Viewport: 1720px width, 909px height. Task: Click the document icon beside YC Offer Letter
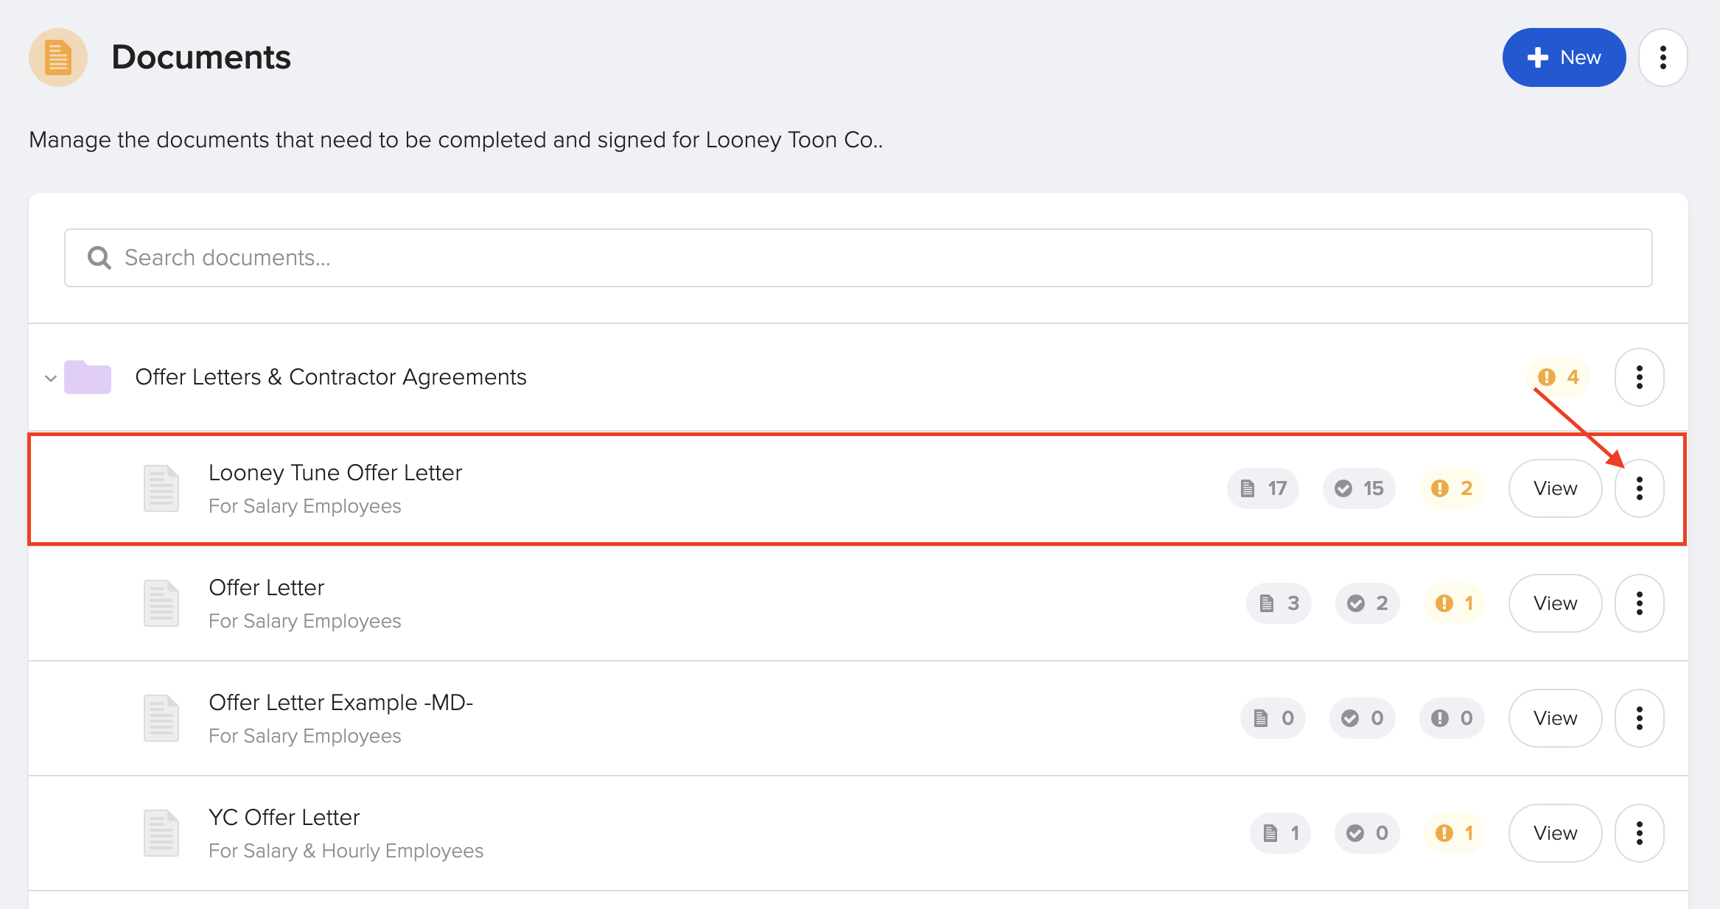(161, 833)
